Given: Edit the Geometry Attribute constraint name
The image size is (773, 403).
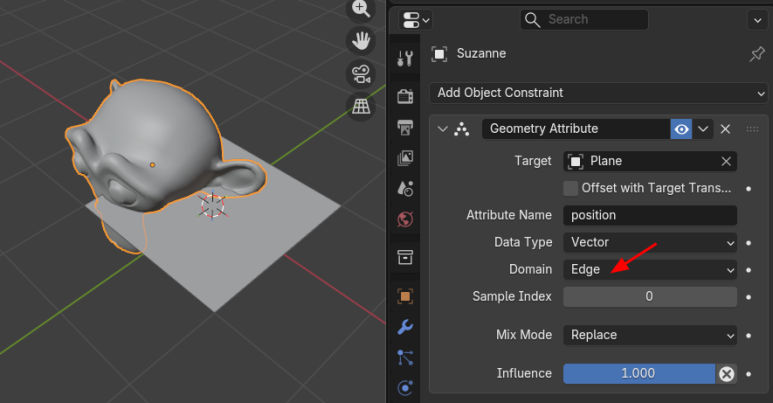Looking at the screenshot, I should (x=576, y=129).
